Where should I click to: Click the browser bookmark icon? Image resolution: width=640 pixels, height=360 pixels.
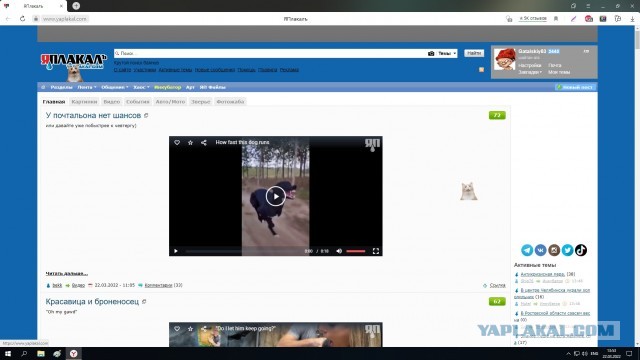556,19
